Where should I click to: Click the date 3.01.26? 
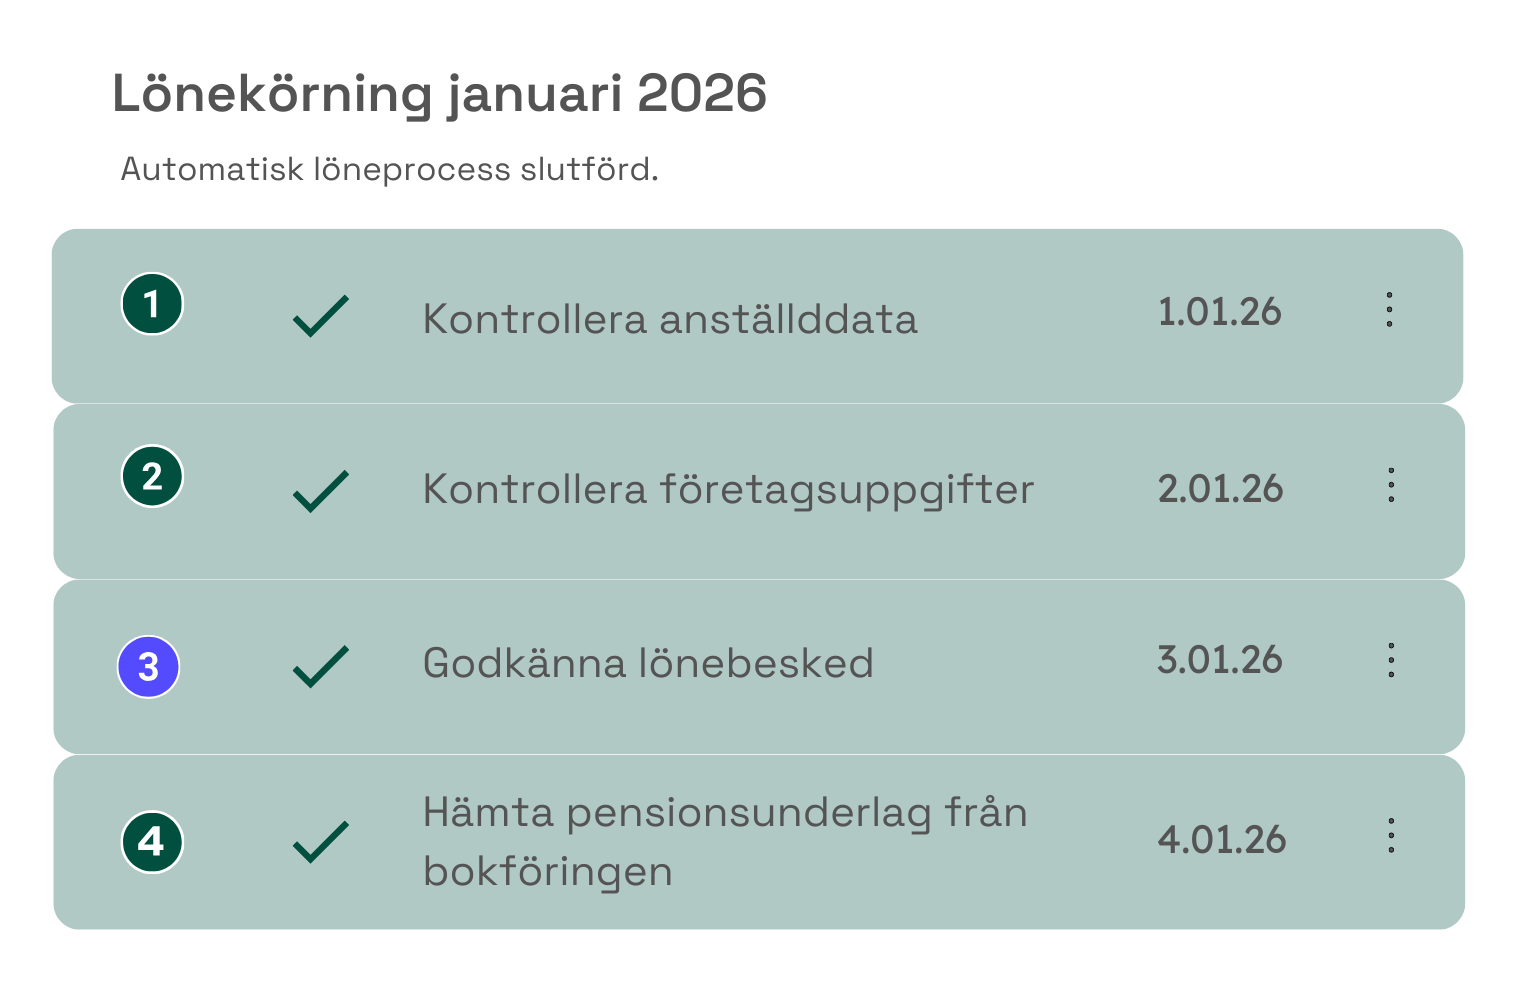pos(1220,659)
